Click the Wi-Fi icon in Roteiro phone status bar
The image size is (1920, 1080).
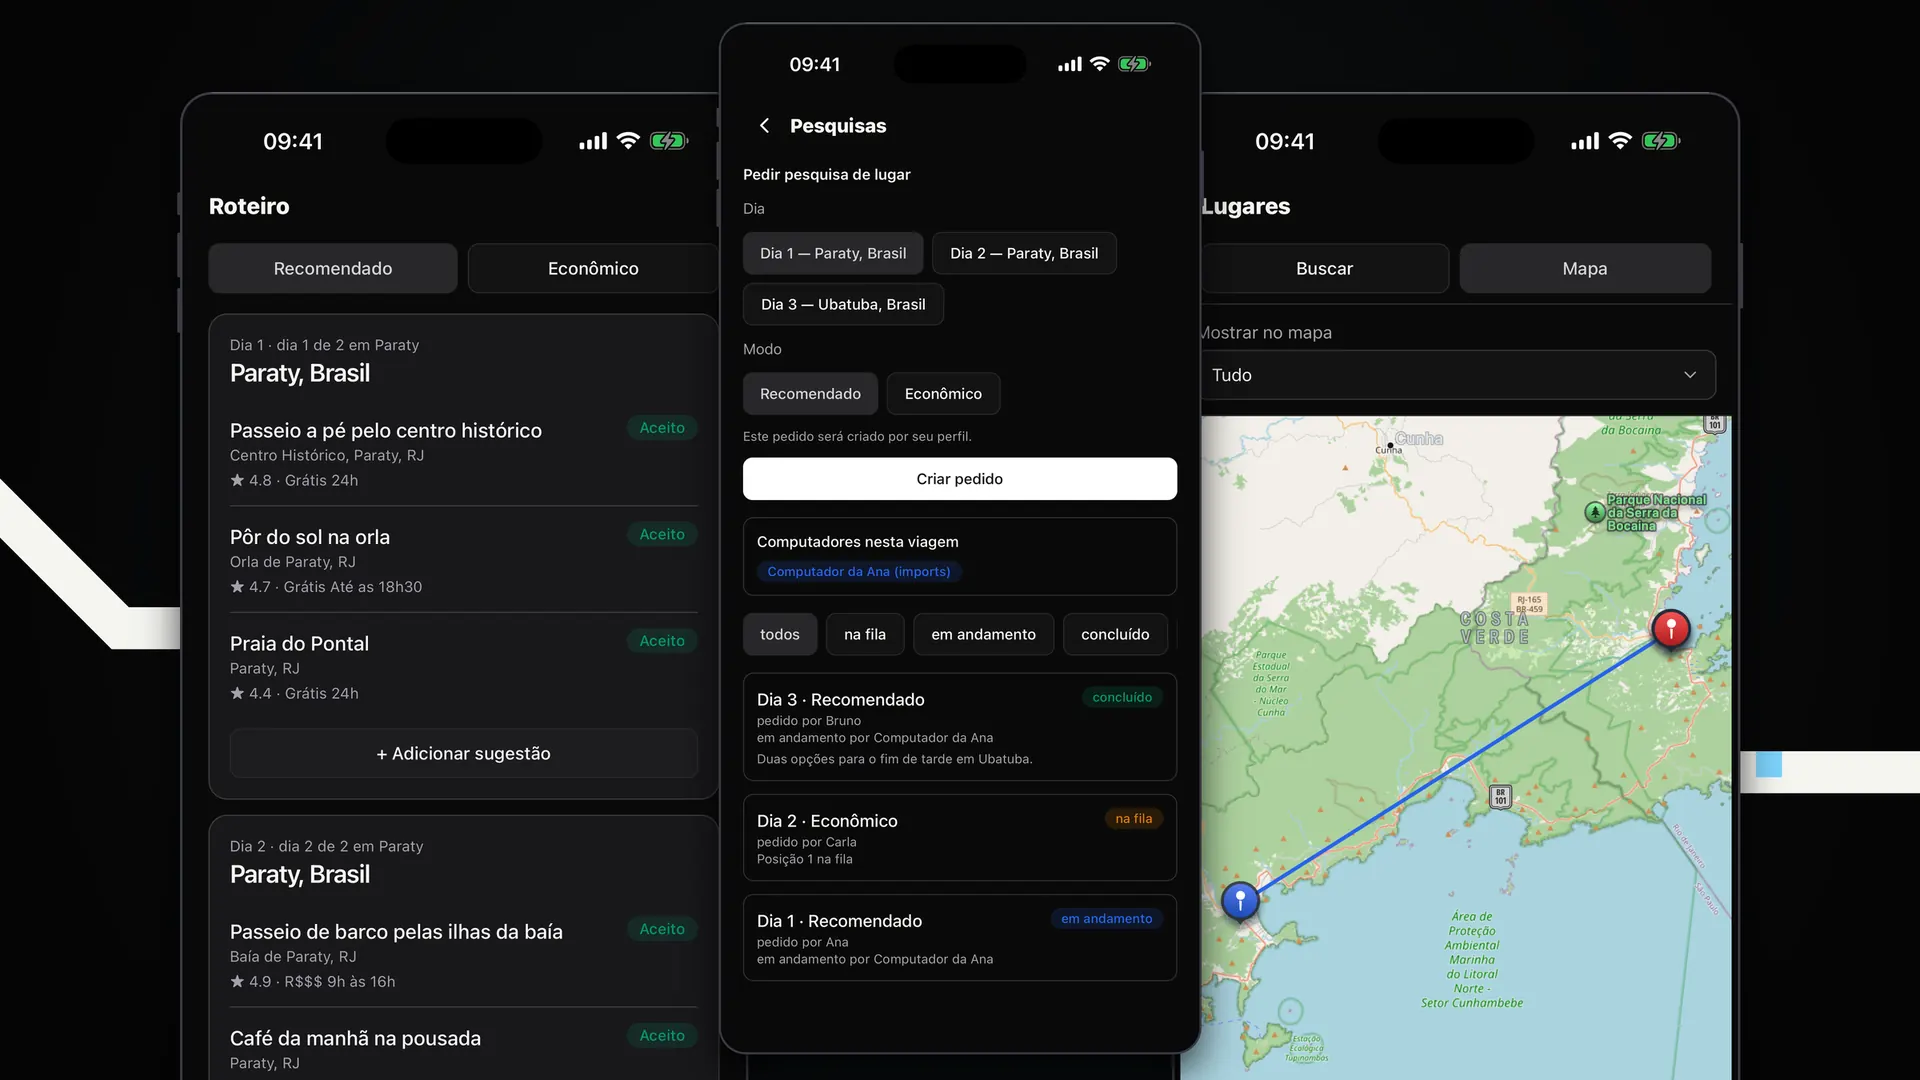[628, 141]
